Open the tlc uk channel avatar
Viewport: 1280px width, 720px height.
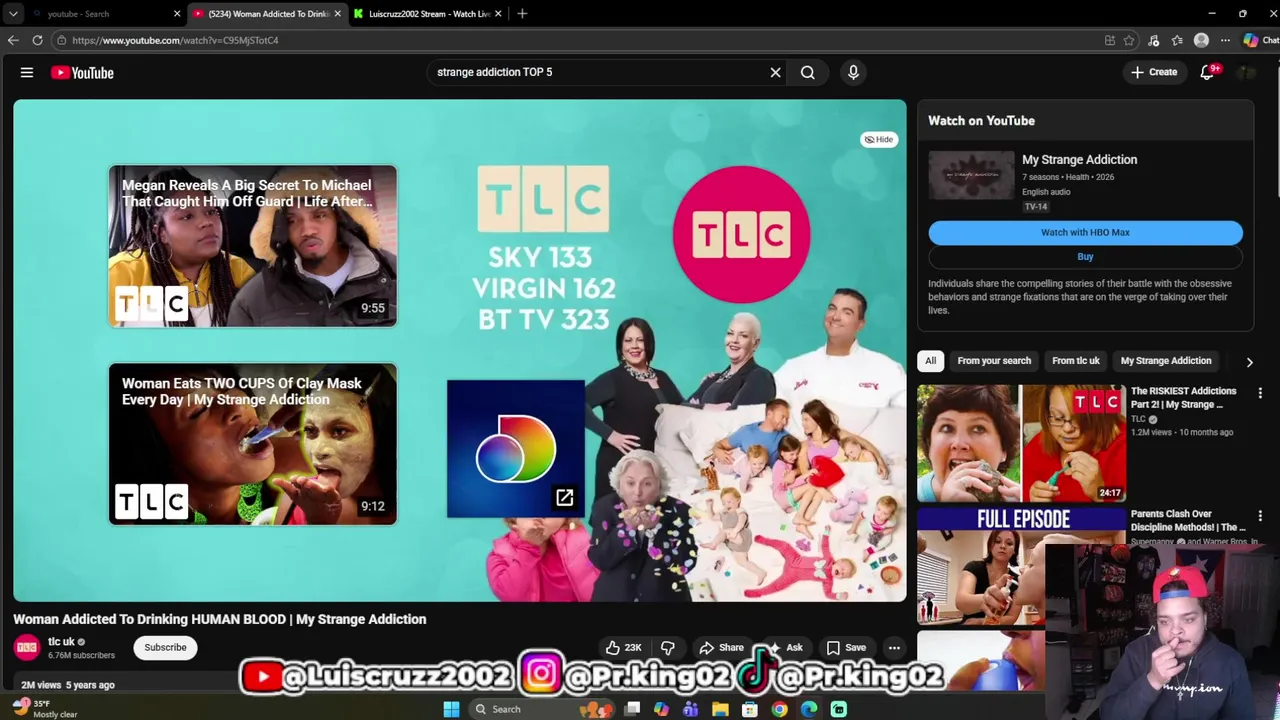click(27, 648)
